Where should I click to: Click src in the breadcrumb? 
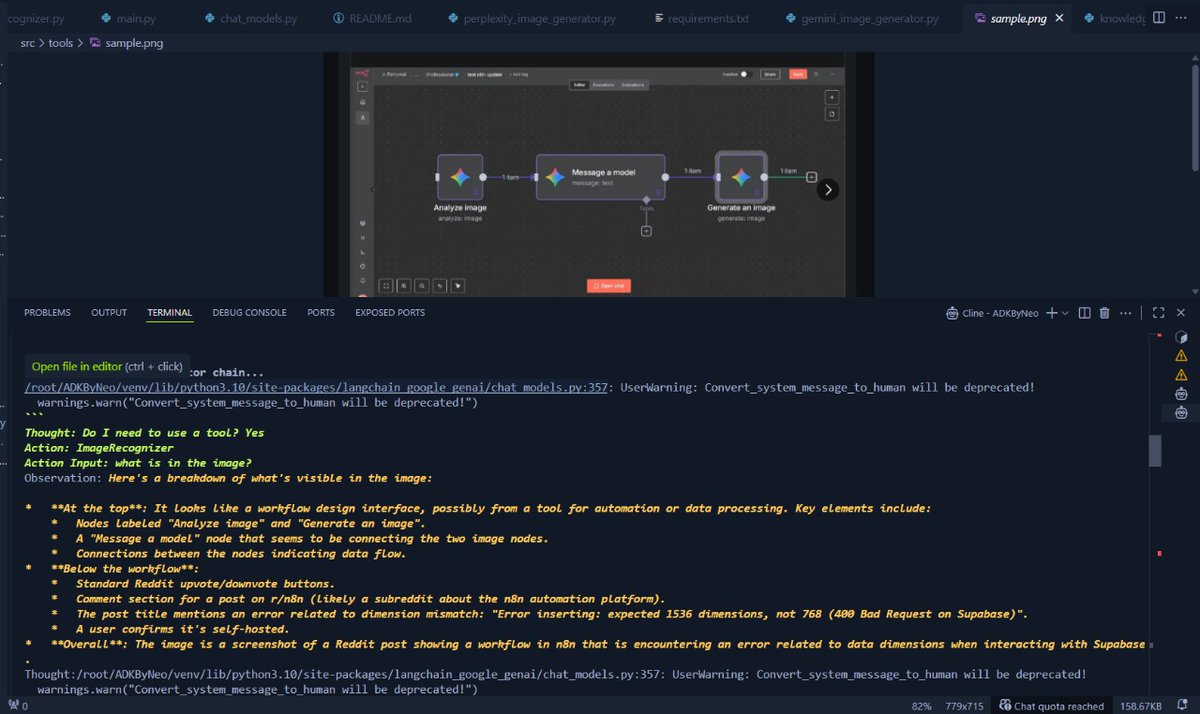click(29, 44)
